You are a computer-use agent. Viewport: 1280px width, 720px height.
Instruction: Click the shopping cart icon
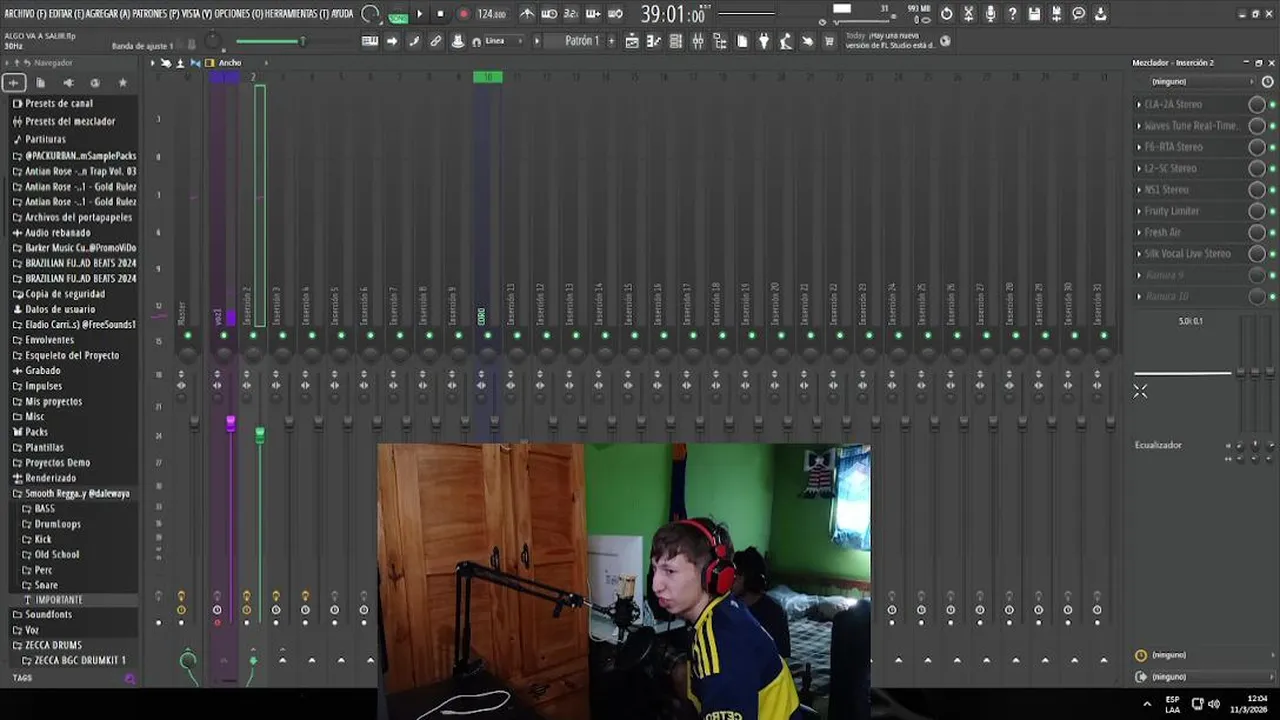point(829,41)
